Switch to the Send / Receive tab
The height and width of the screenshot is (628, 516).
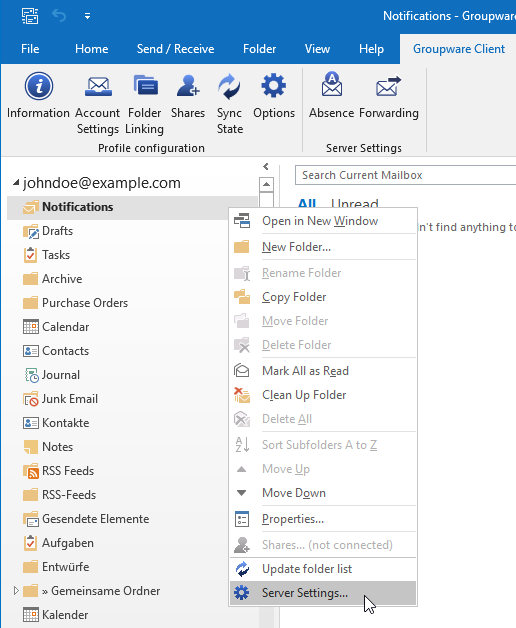(x=175, y=49)
